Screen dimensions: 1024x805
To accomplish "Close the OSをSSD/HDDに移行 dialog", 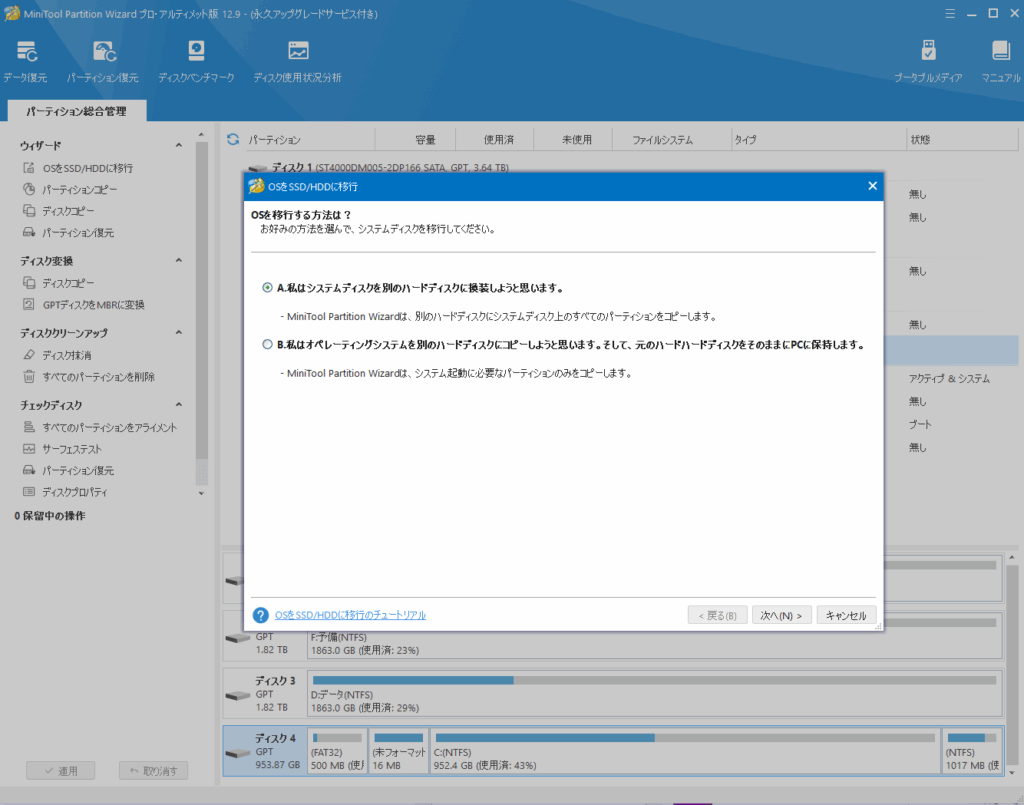I will 872,186.
